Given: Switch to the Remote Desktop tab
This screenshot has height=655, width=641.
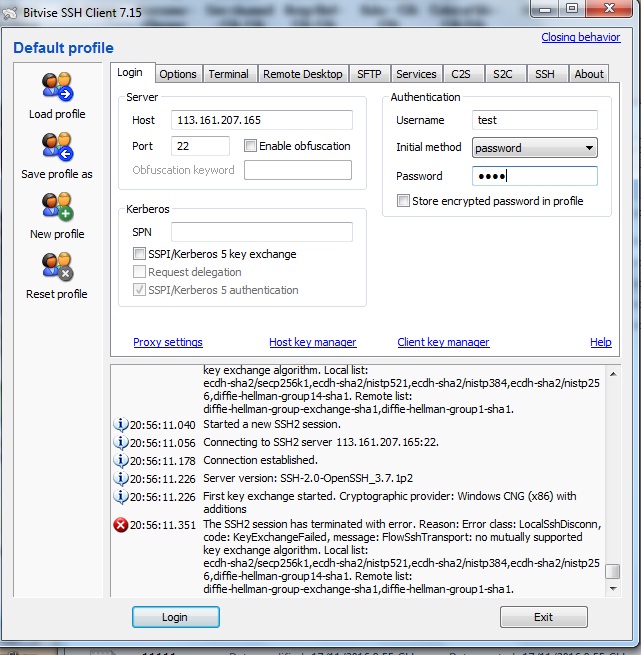Looking at the screenshot, I should [x=303, y=74].
